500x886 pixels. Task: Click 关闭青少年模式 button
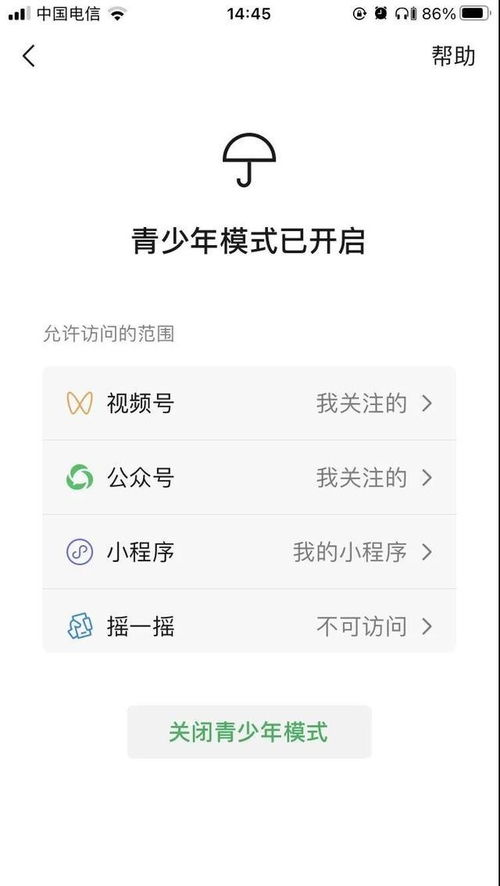(x=249, y=732)
